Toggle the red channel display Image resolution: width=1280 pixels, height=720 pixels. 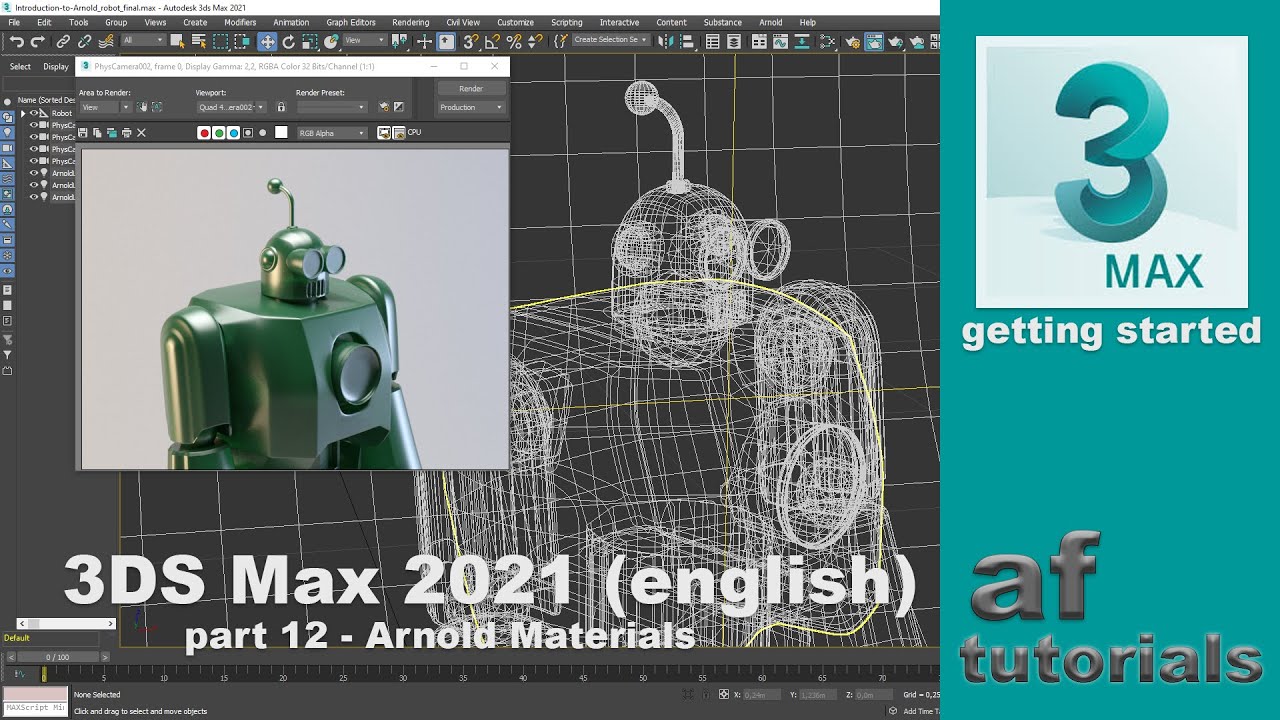click(205, 133)
